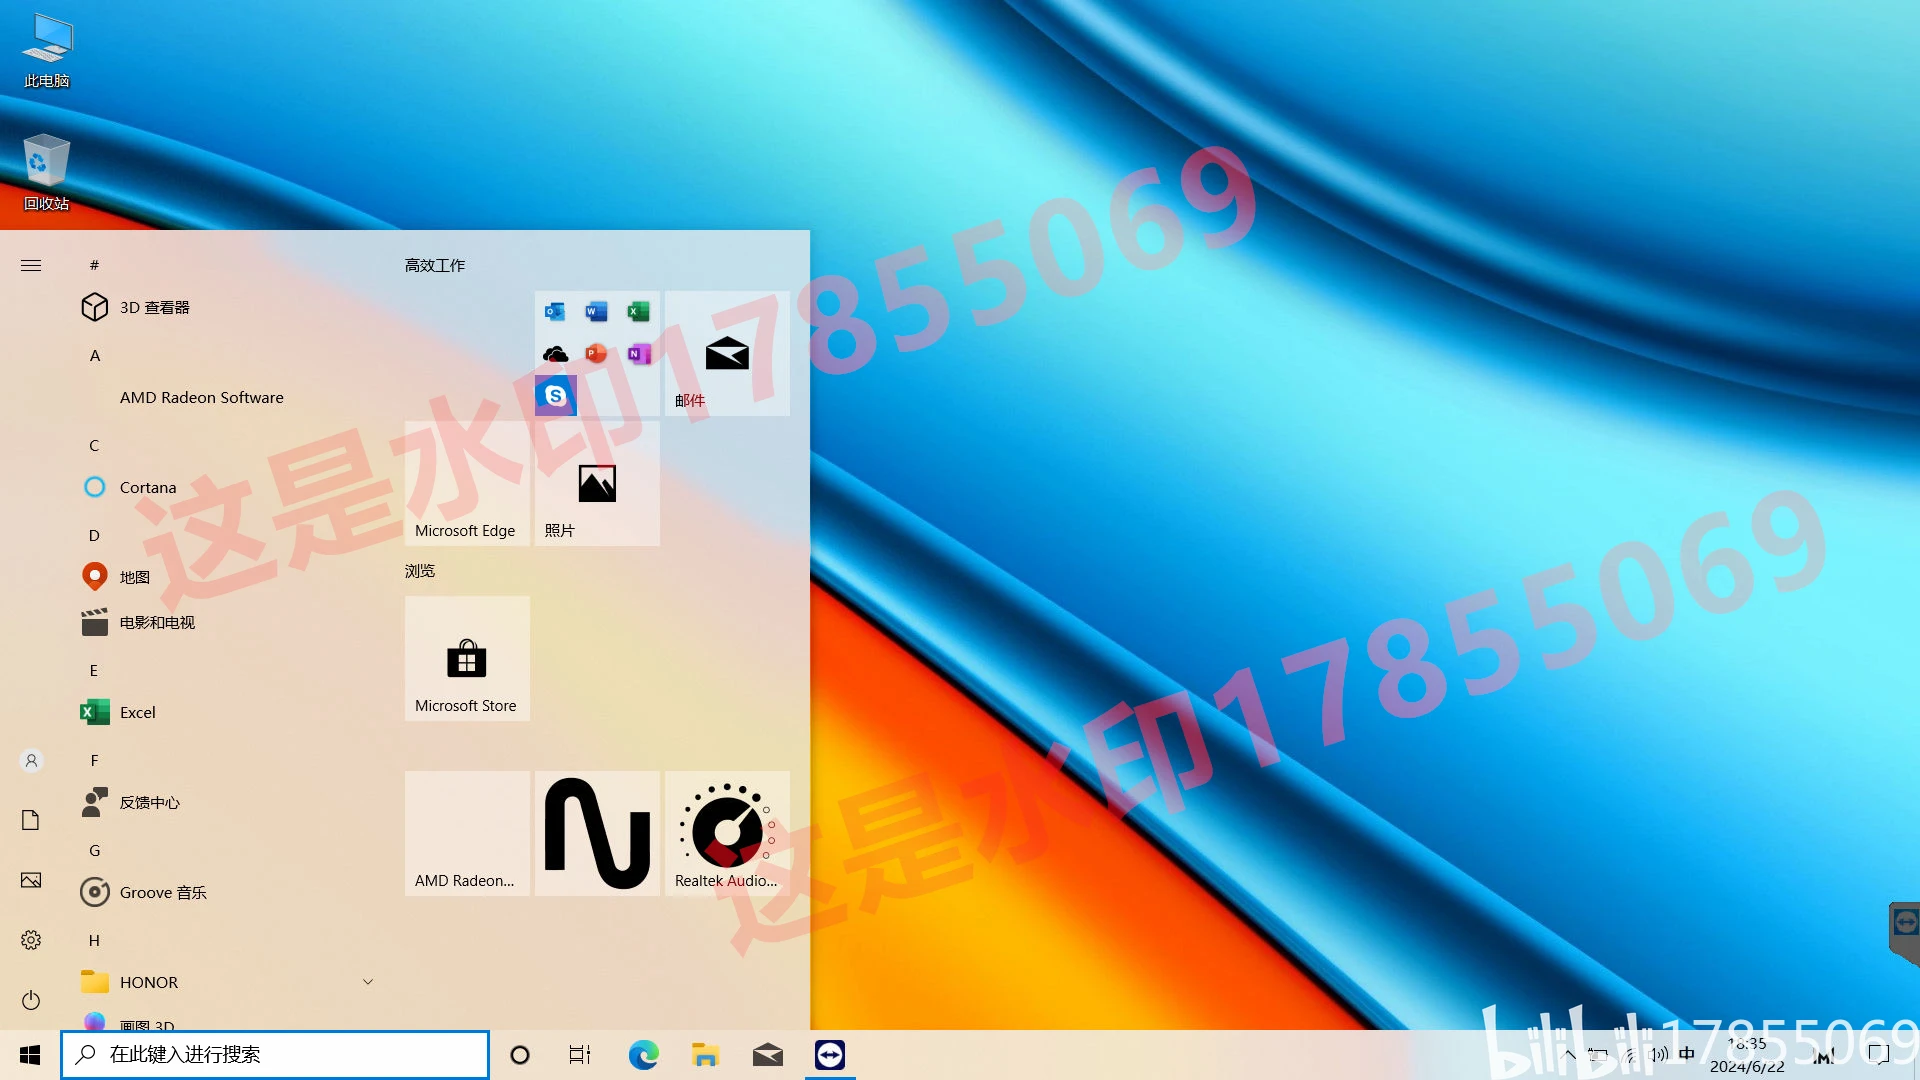Click the C letter header in app list
Image resolution: width=1920 pixels, height=1080 pixels.
coord(94,445)
